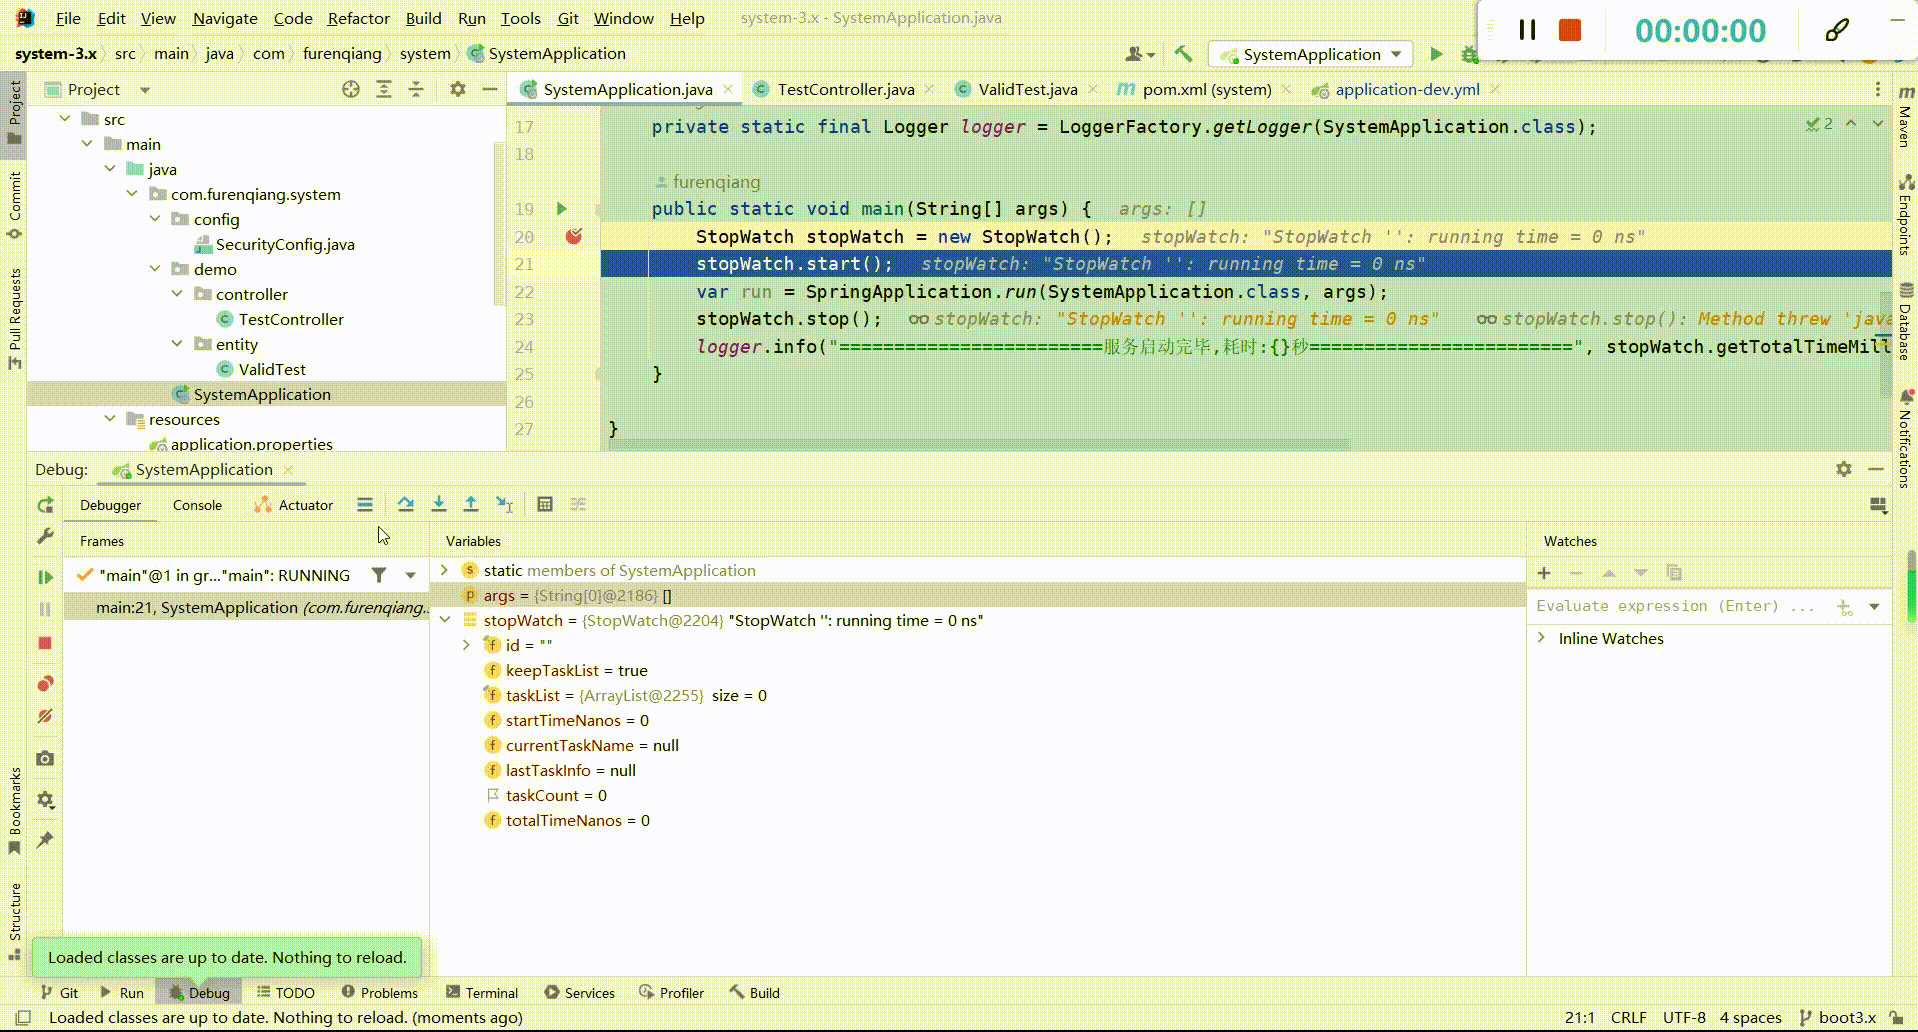Pause the screen recording

click(1527, 30)
